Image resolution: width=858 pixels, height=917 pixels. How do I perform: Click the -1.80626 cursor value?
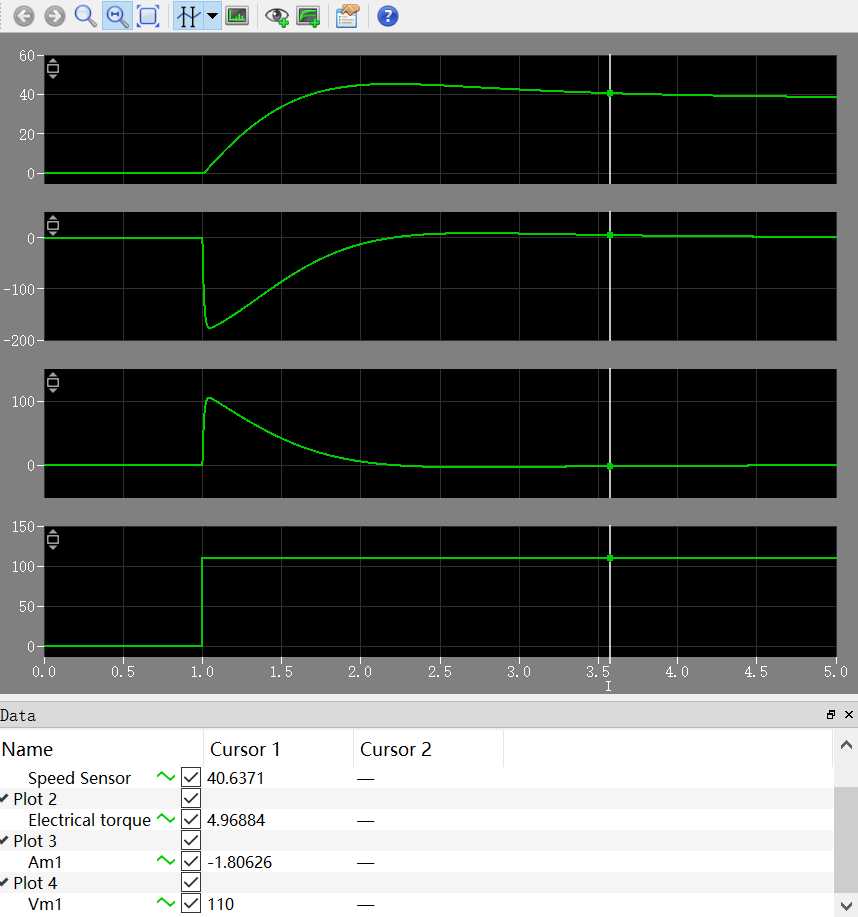(x=240, y=862)
